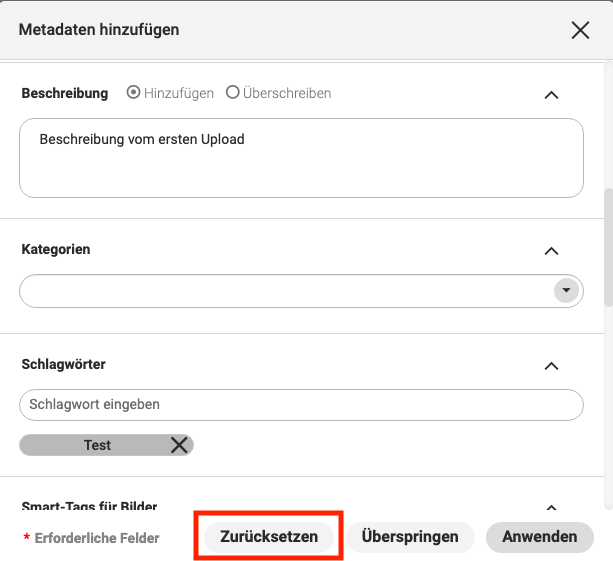
Task: Click the Schlagwörter section heading
Action: coord(63,364)
